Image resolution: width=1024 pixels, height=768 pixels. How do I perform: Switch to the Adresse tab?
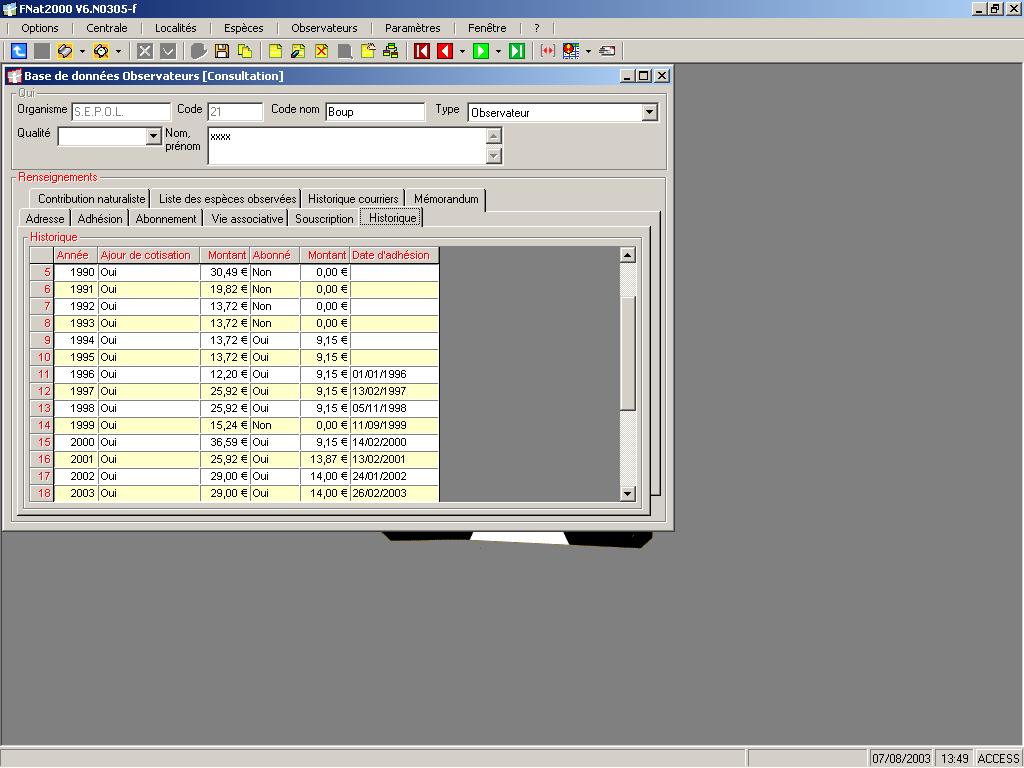(x=45, y=219)
